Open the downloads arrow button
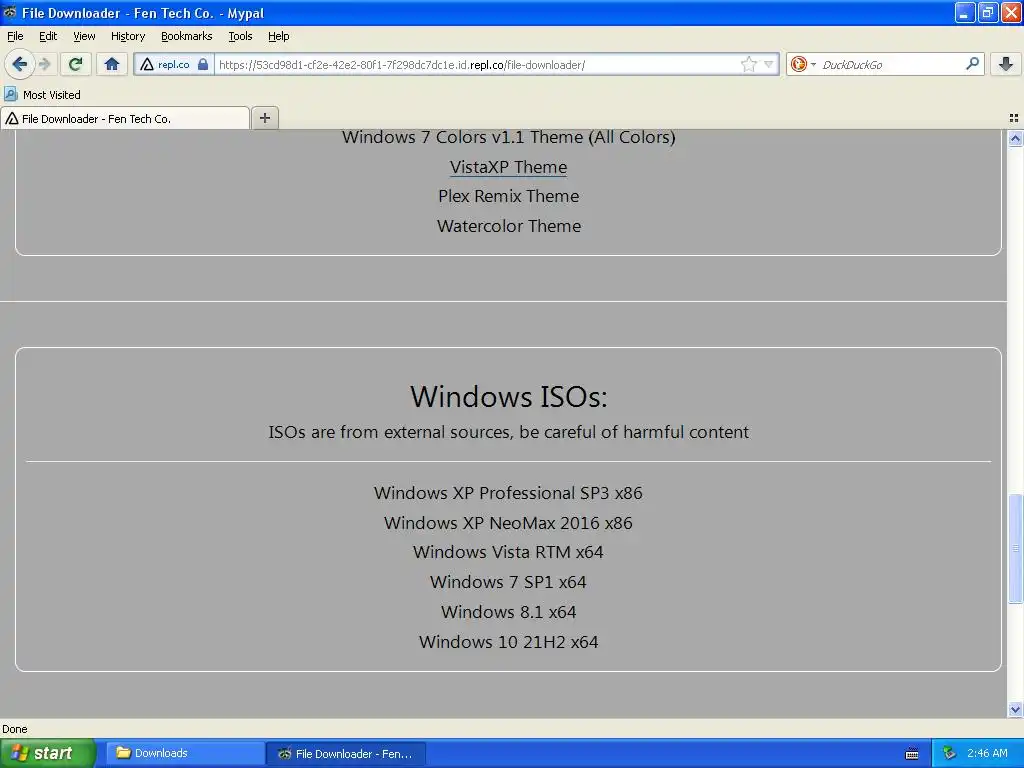1024x768 pixels. (x=1006, y=64)
